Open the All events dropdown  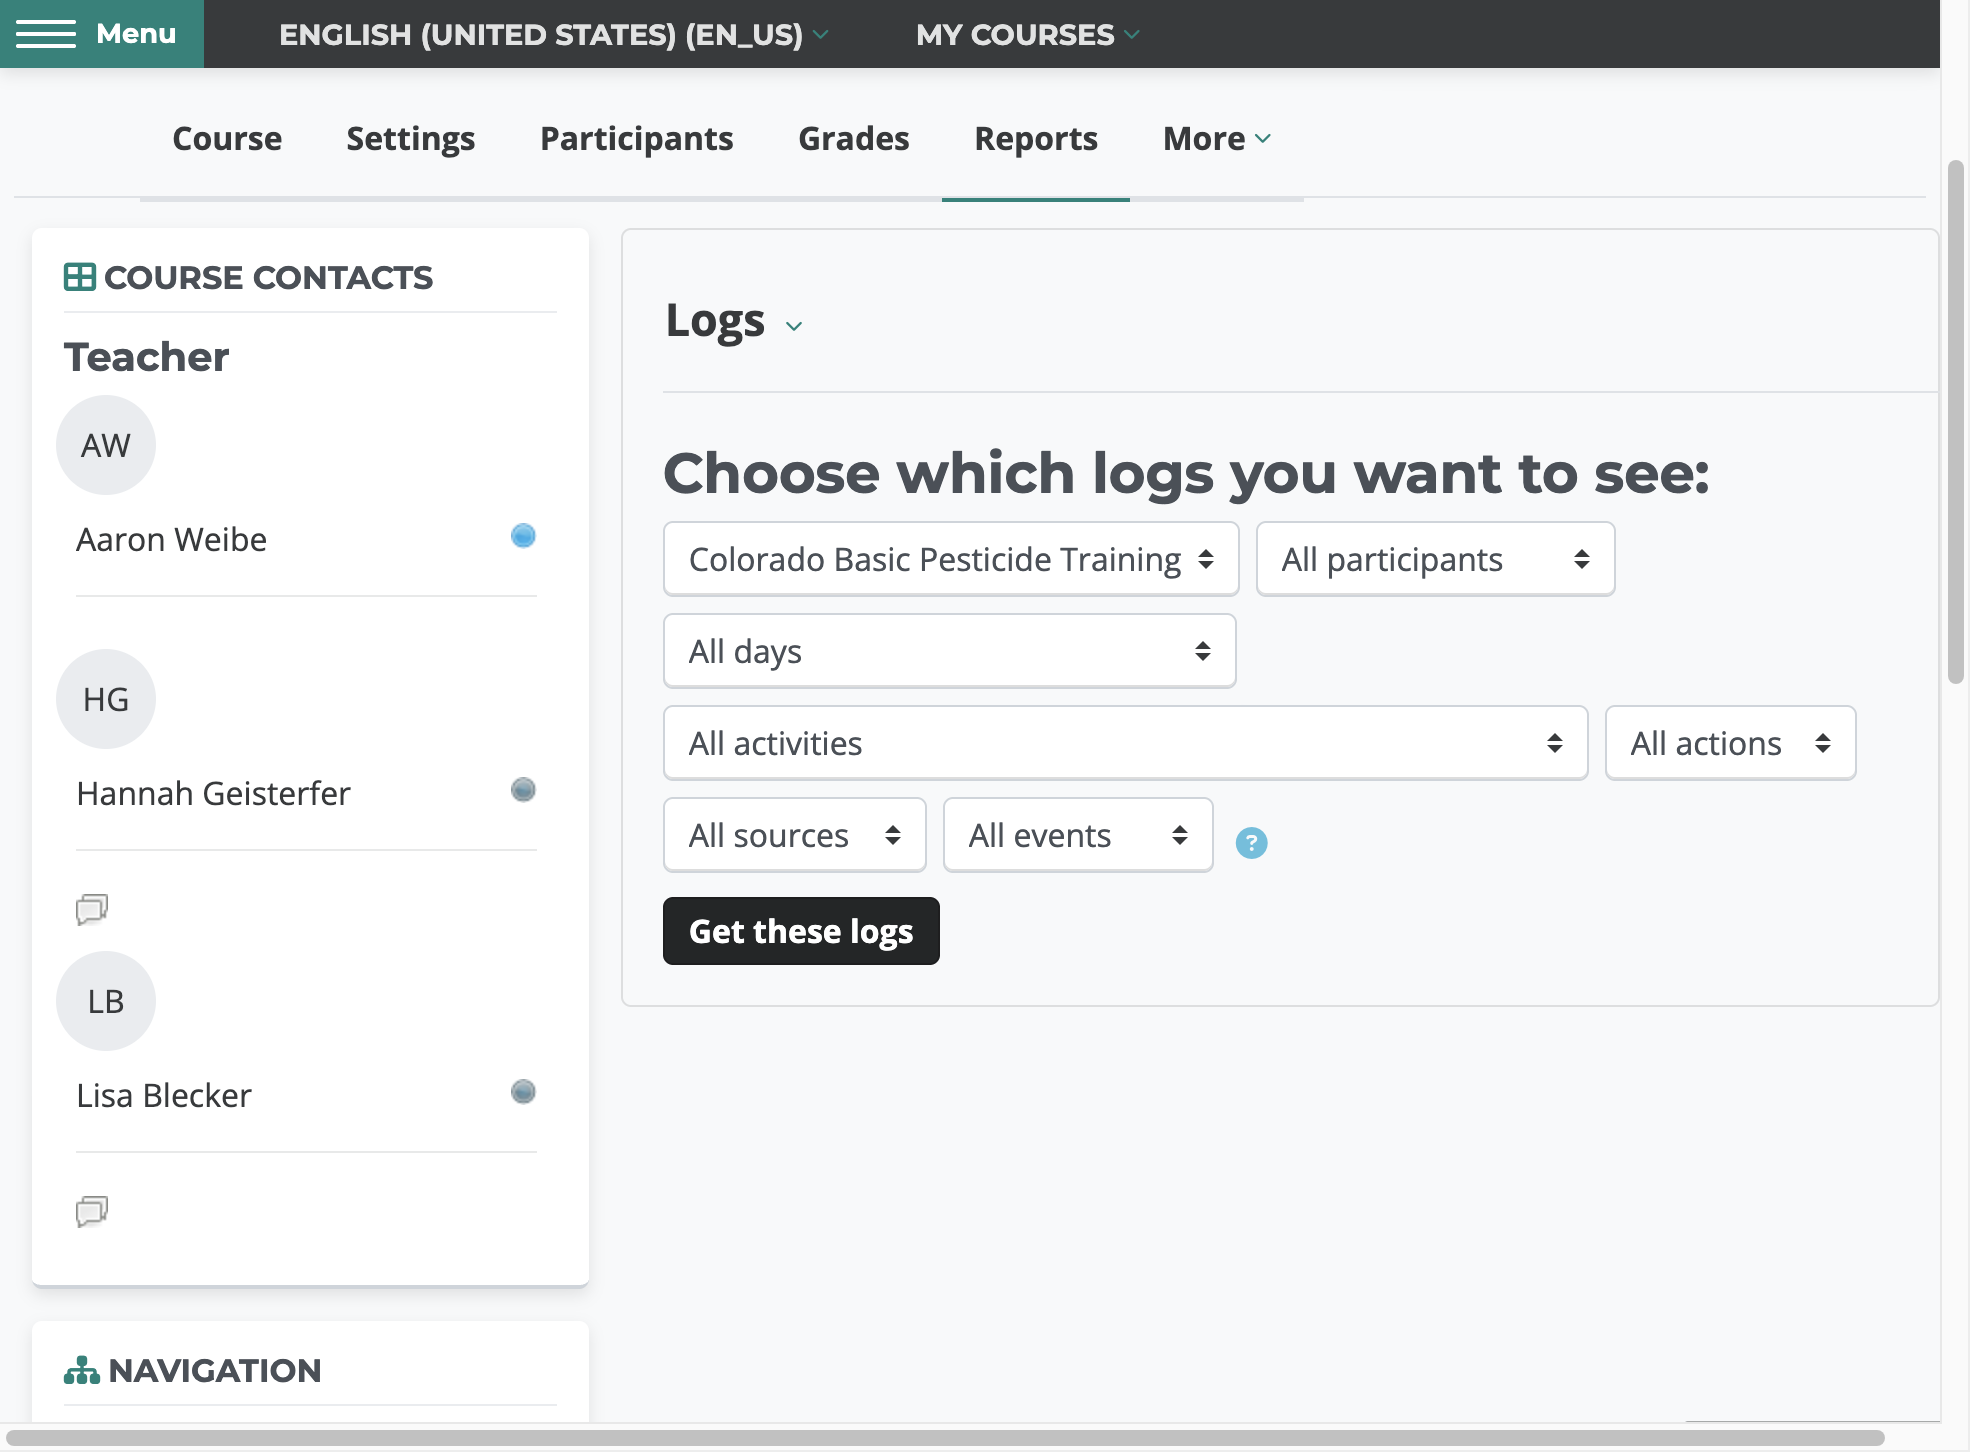[1078, 835]
